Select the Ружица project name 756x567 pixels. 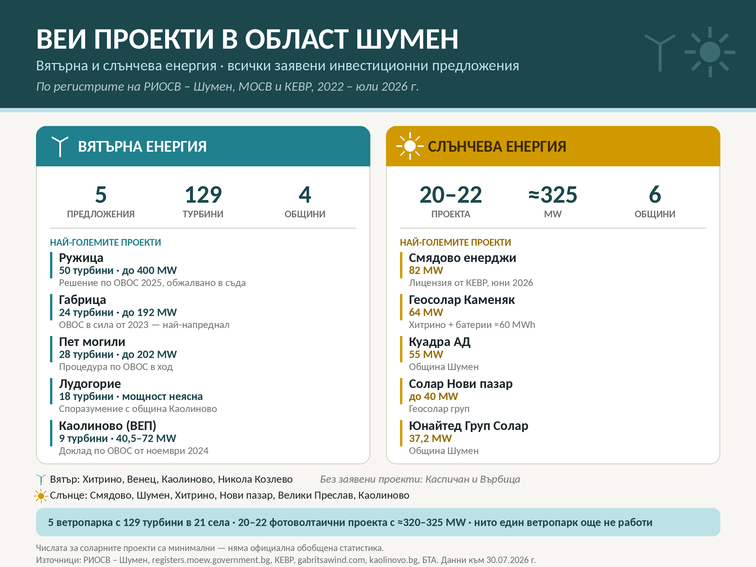click(x=81, y=258)
